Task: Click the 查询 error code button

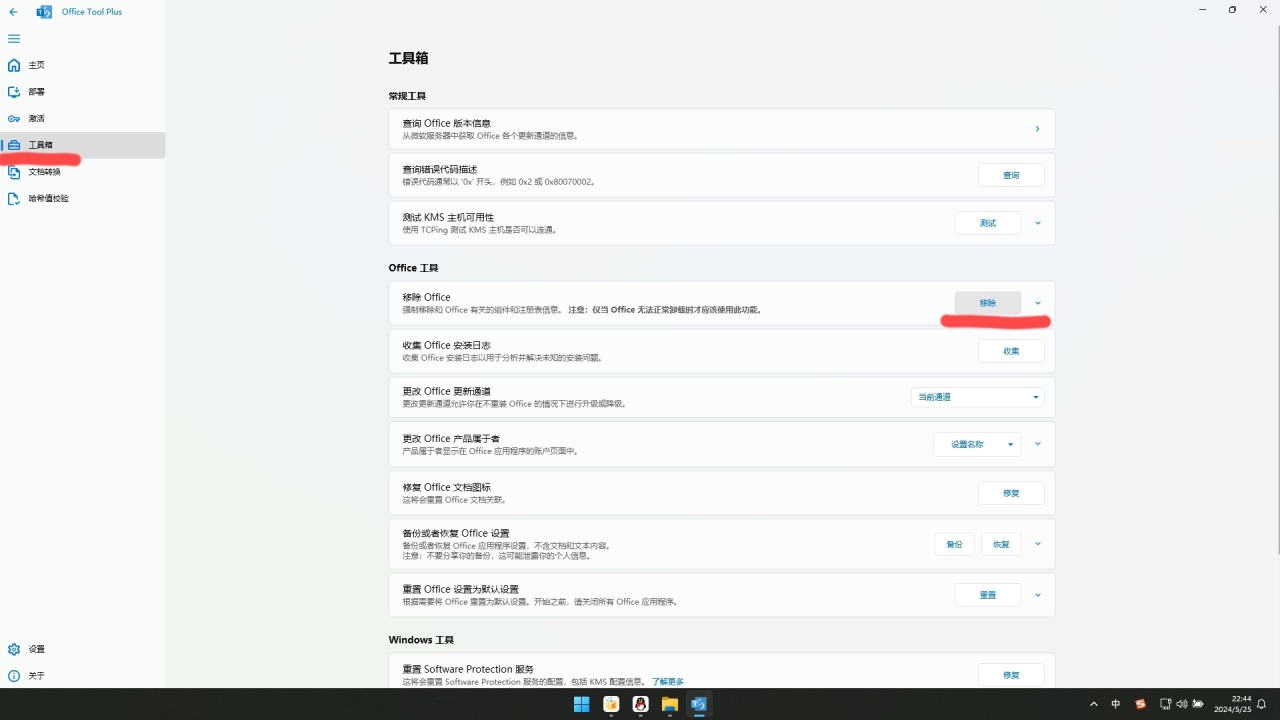Action: [x=1011, y=175]
